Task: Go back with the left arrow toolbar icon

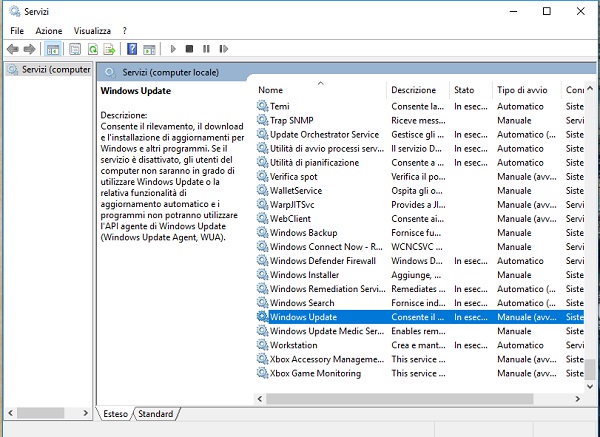Action: tap(13, 49)
